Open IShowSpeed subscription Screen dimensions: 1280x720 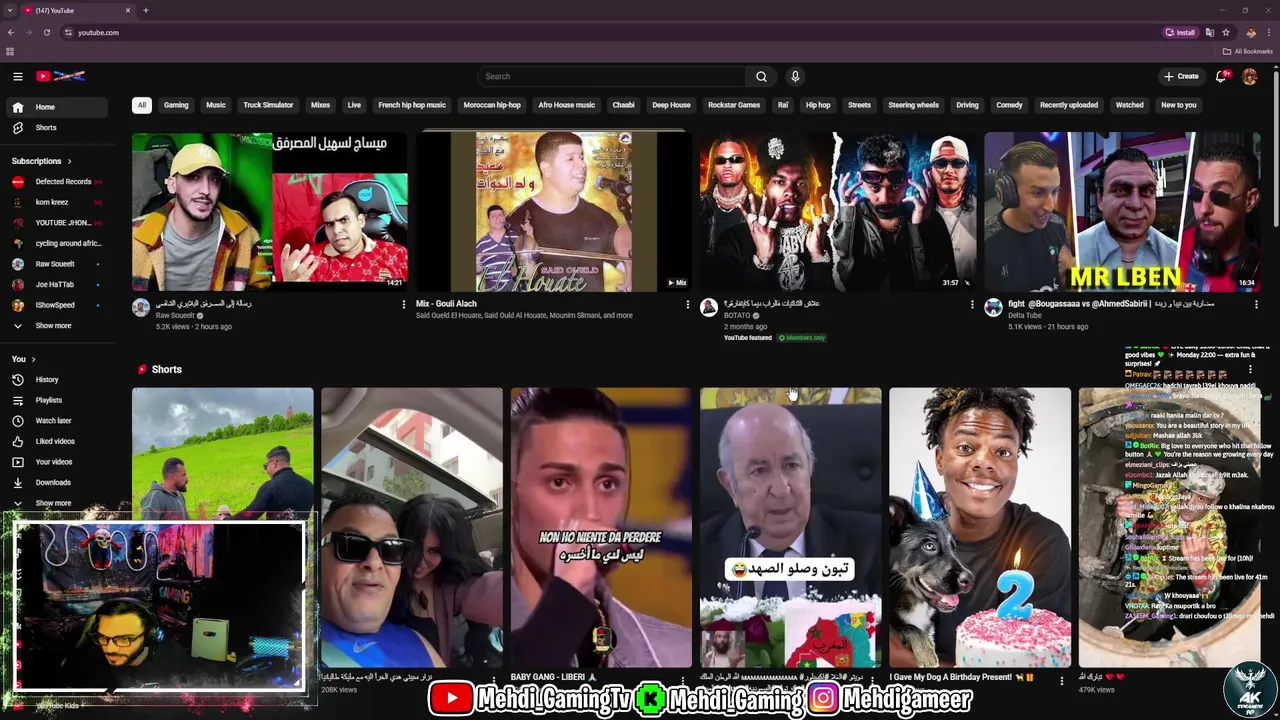[58, 305]
